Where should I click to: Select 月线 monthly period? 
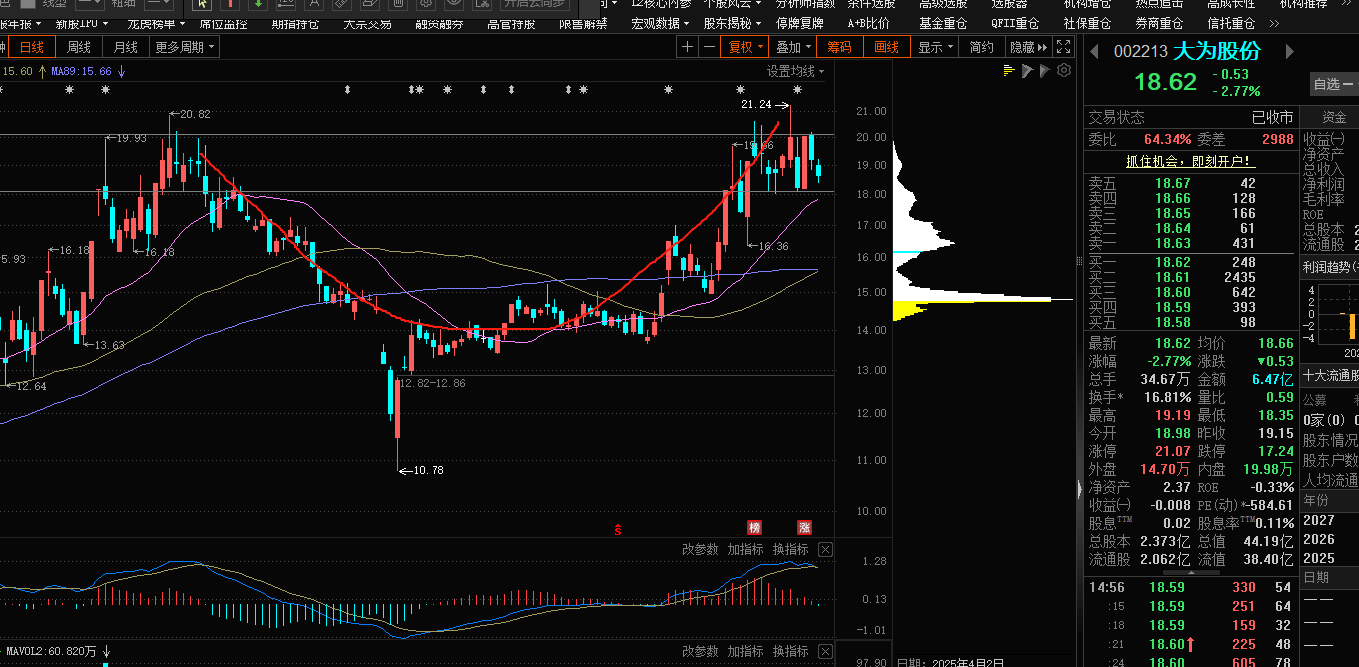pos(126,47)
